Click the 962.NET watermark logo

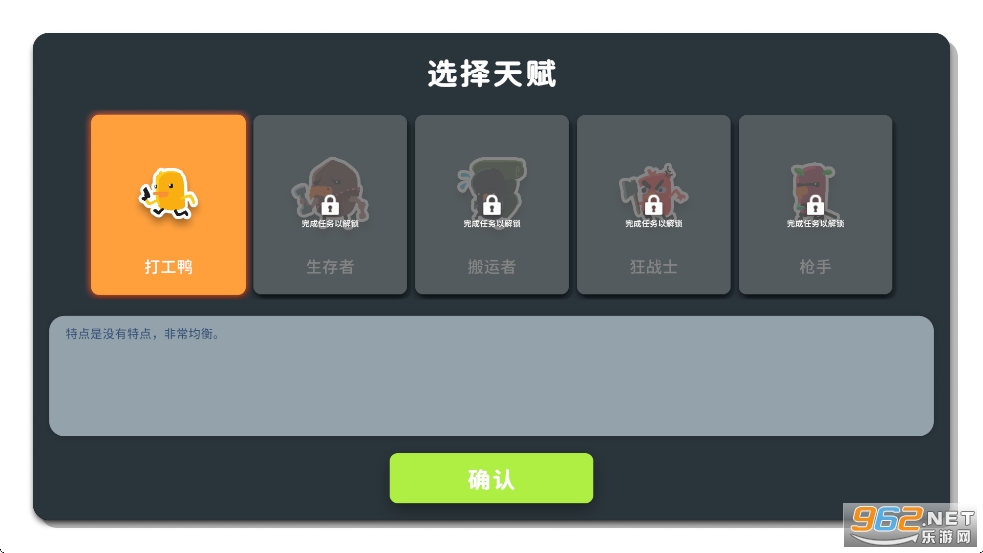912,525
